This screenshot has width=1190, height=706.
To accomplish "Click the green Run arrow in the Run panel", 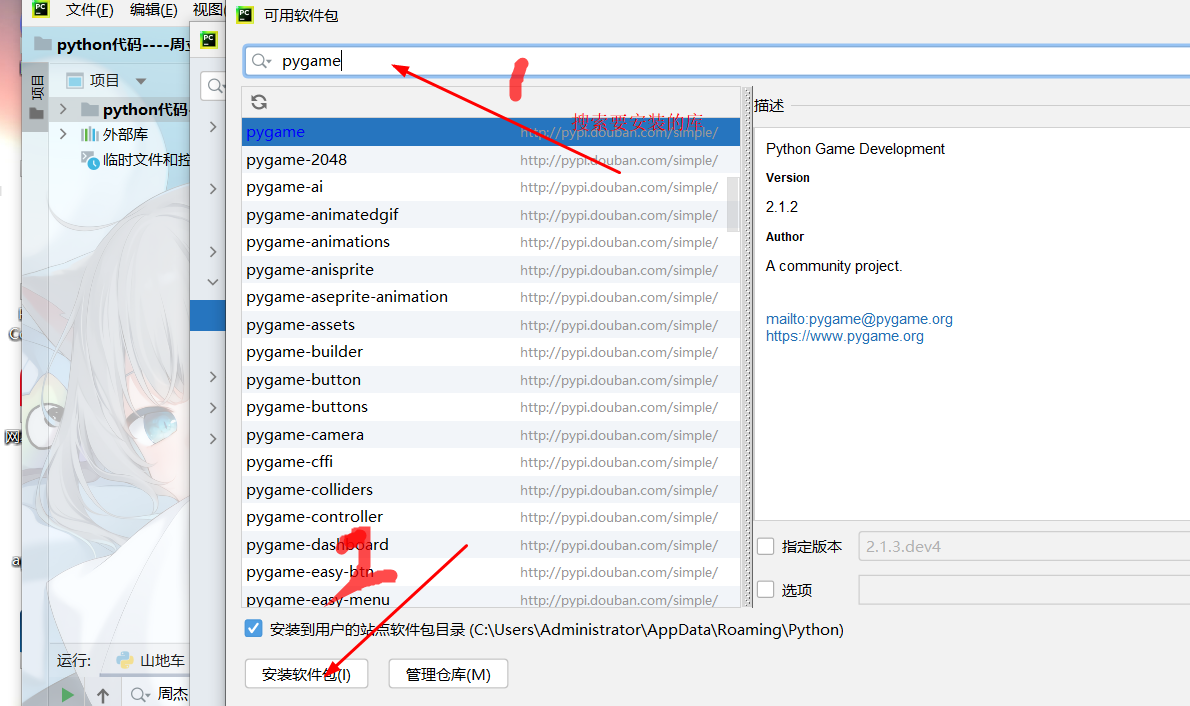I will click(68, 694).
